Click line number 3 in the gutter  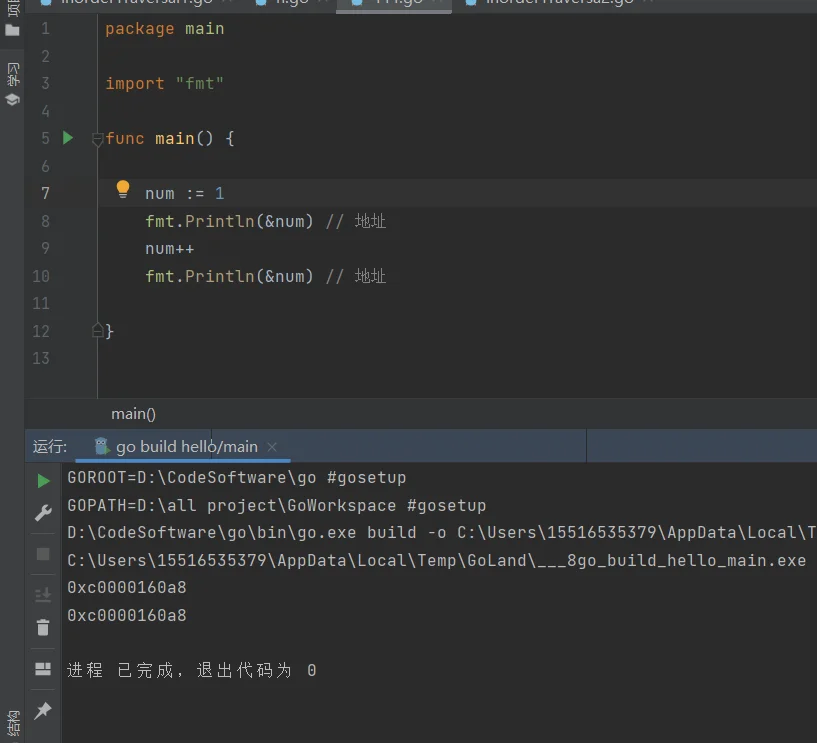click(x=45, y=83)
